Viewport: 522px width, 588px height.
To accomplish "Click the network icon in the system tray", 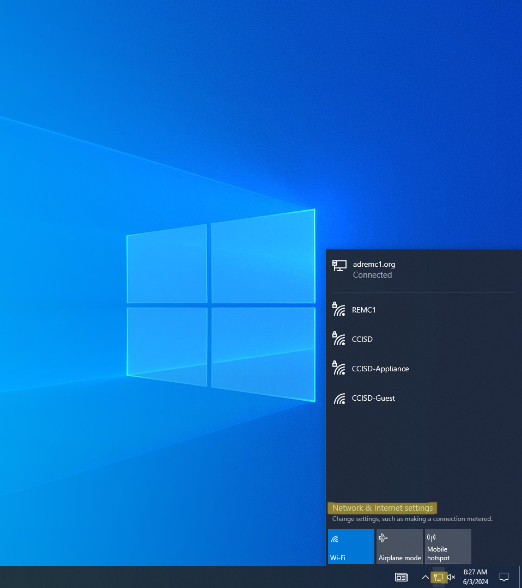I will click(438, 577).
